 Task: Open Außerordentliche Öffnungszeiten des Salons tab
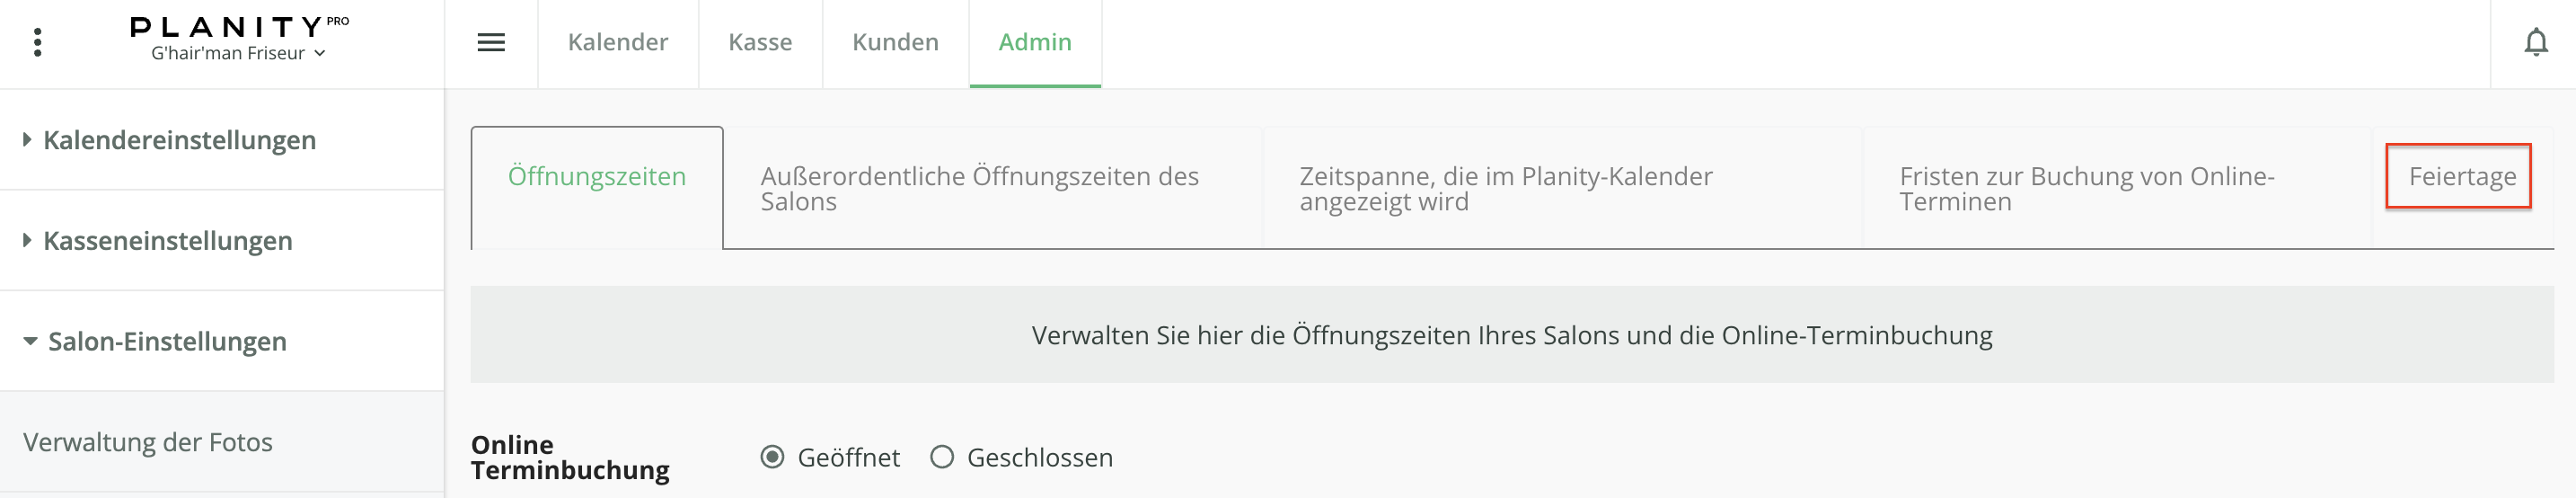(980, 188)
